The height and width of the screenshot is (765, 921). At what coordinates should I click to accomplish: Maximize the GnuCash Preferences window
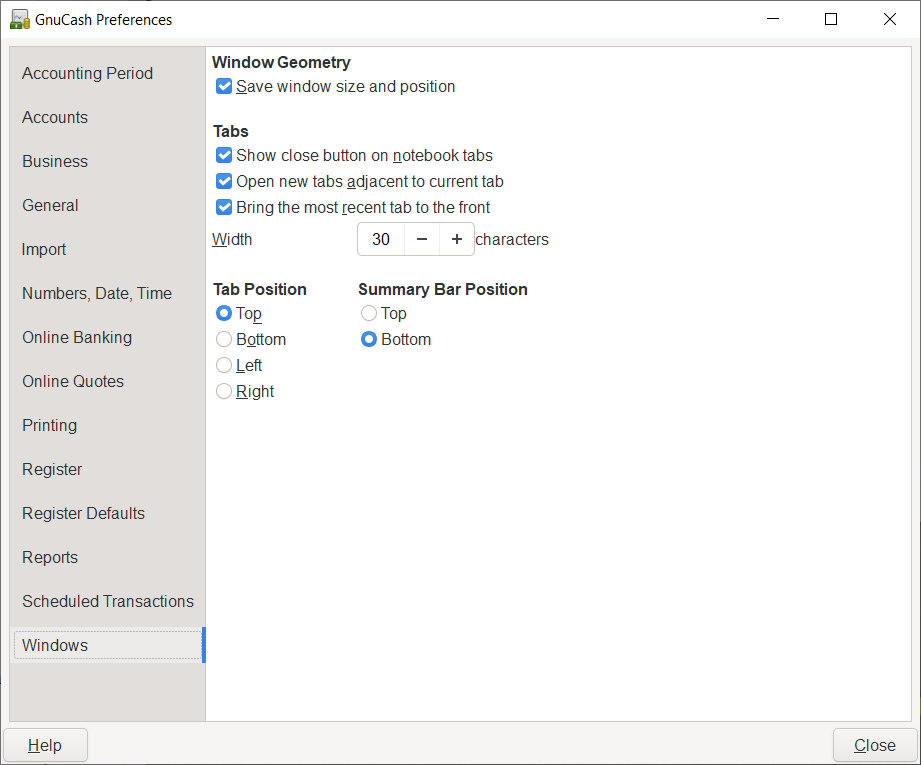[x=831, y=19]
